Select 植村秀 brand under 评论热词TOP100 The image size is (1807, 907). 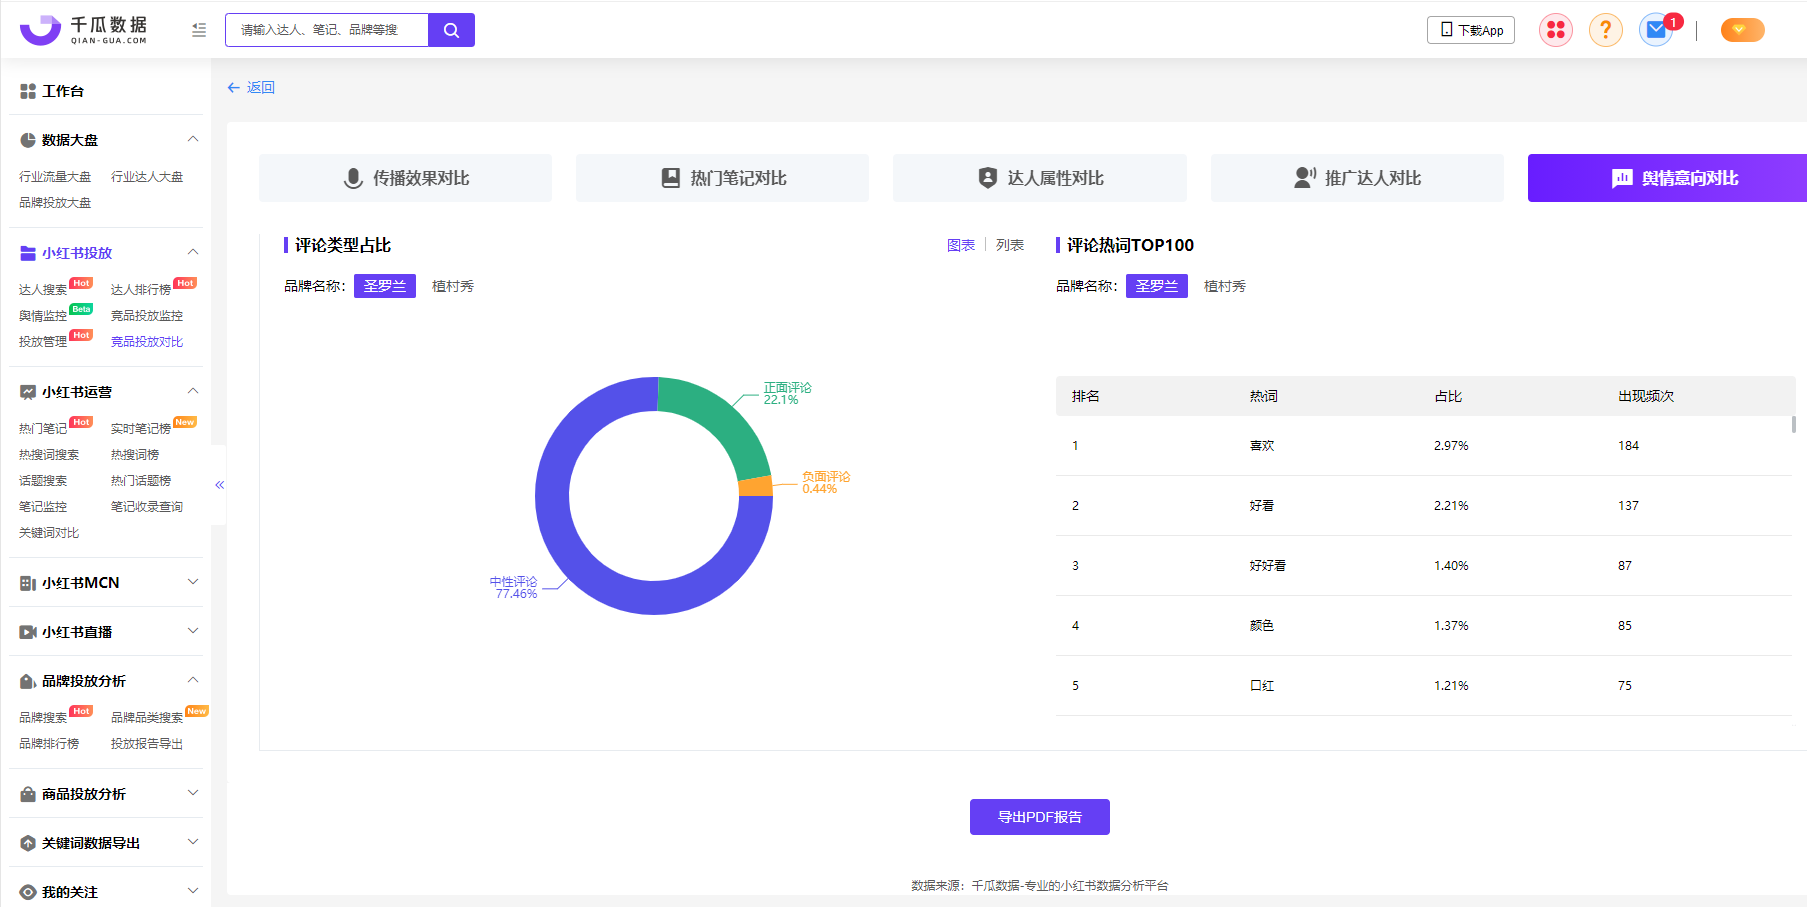click(x=1225, y=286)
